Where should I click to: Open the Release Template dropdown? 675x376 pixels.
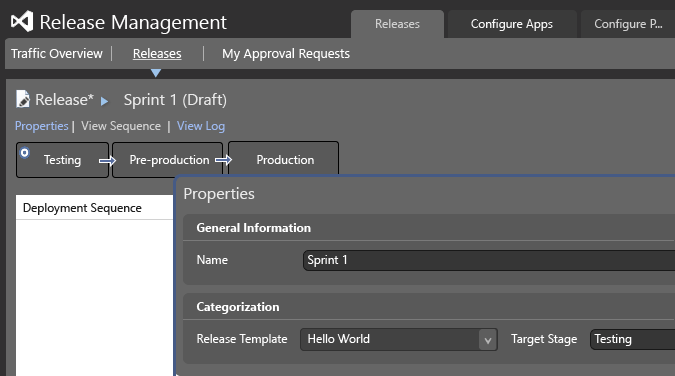pyautogui.click(x=399, y=339)
